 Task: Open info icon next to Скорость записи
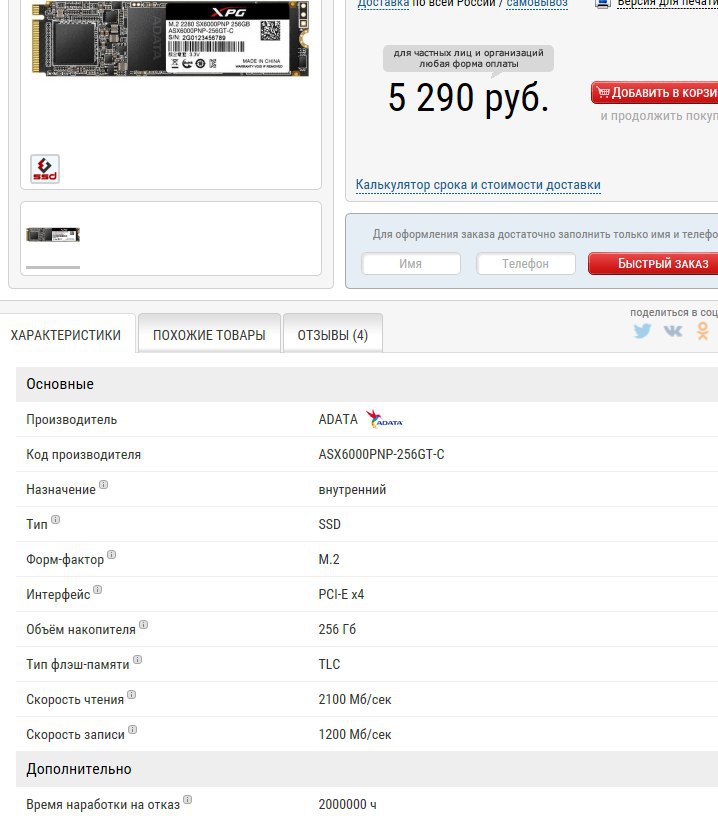point(133,729)
